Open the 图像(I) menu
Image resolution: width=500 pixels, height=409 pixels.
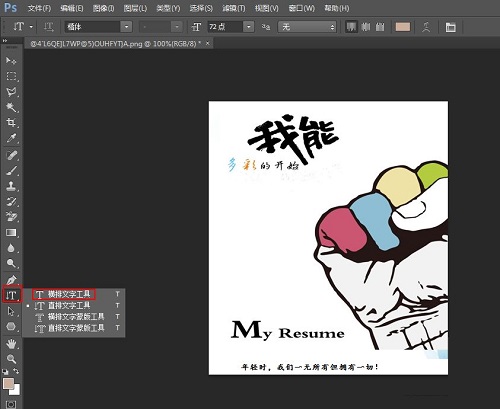[x=103, y=8]
